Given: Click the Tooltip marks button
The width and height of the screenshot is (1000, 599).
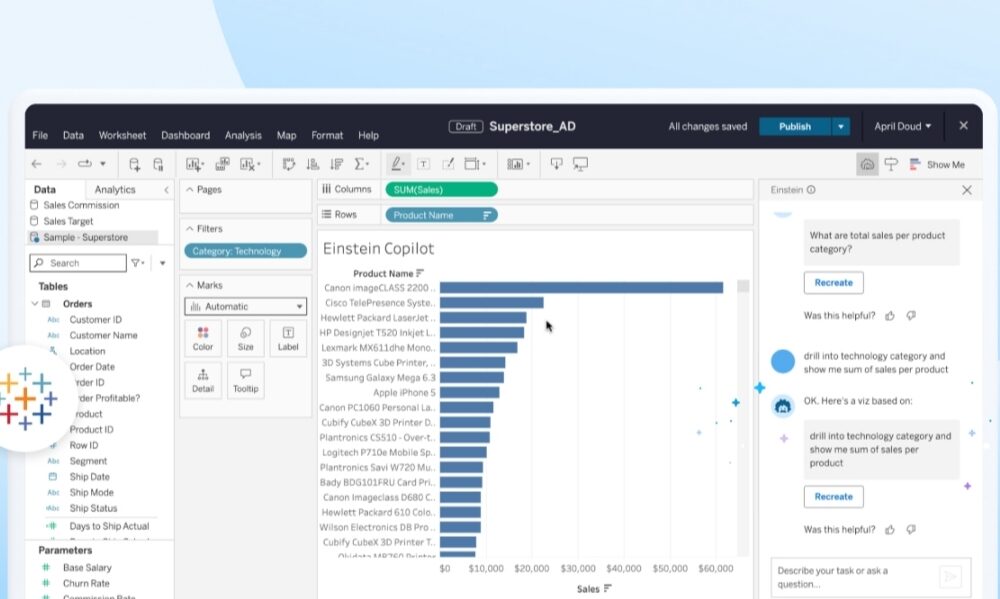Looking at the screenshot, I should 246,381.
